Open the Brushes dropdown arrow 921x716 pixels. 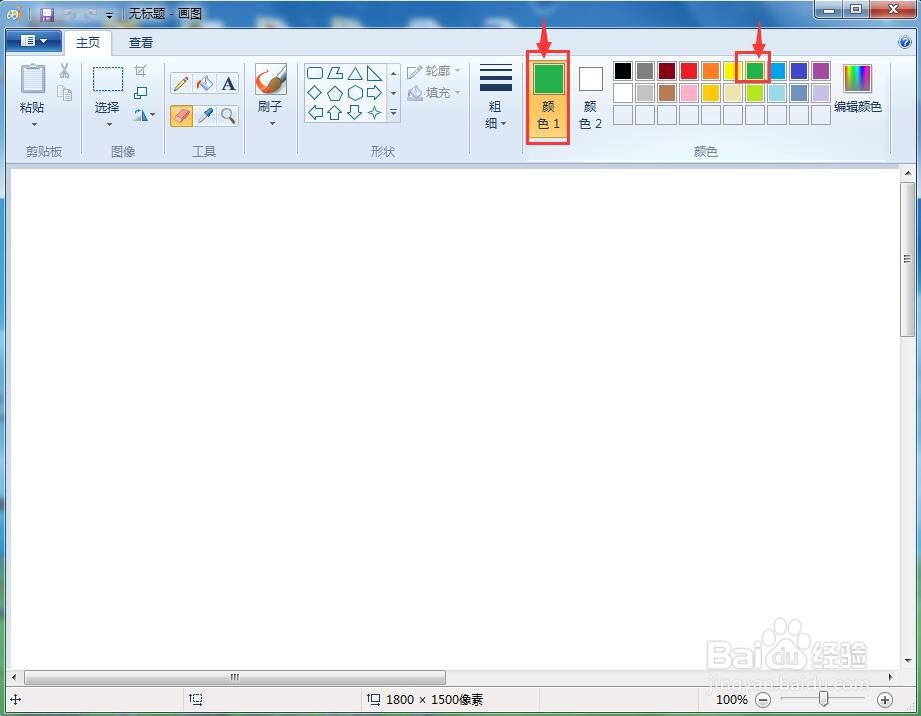pos(272,123)
